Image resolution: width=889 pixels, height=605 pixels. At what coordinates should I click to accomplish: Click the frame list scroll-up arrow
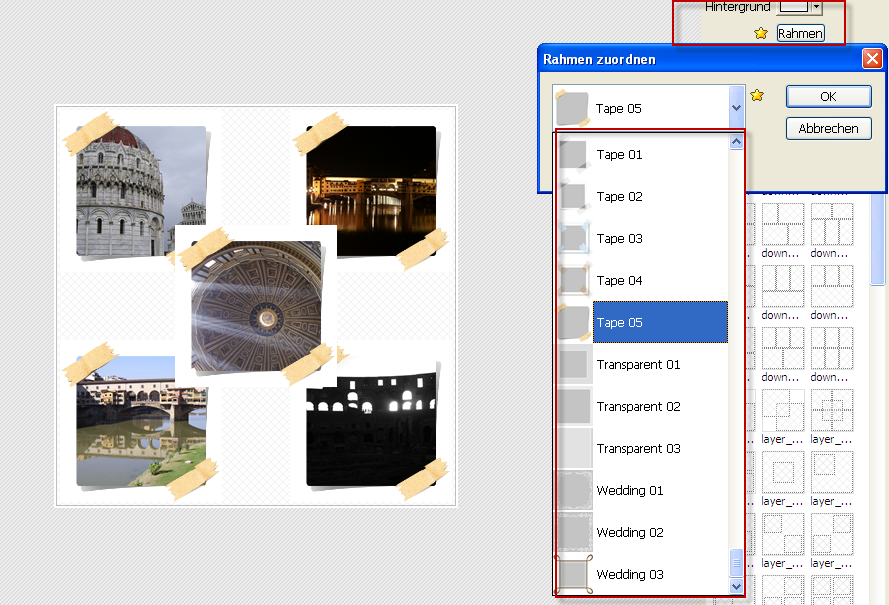737,142
